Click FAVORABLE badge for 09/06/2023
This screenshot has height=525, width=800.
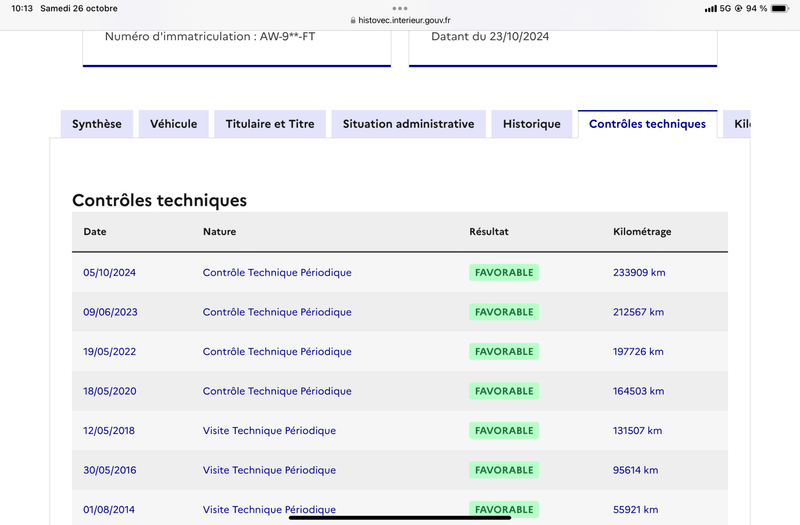coord(504,312)
